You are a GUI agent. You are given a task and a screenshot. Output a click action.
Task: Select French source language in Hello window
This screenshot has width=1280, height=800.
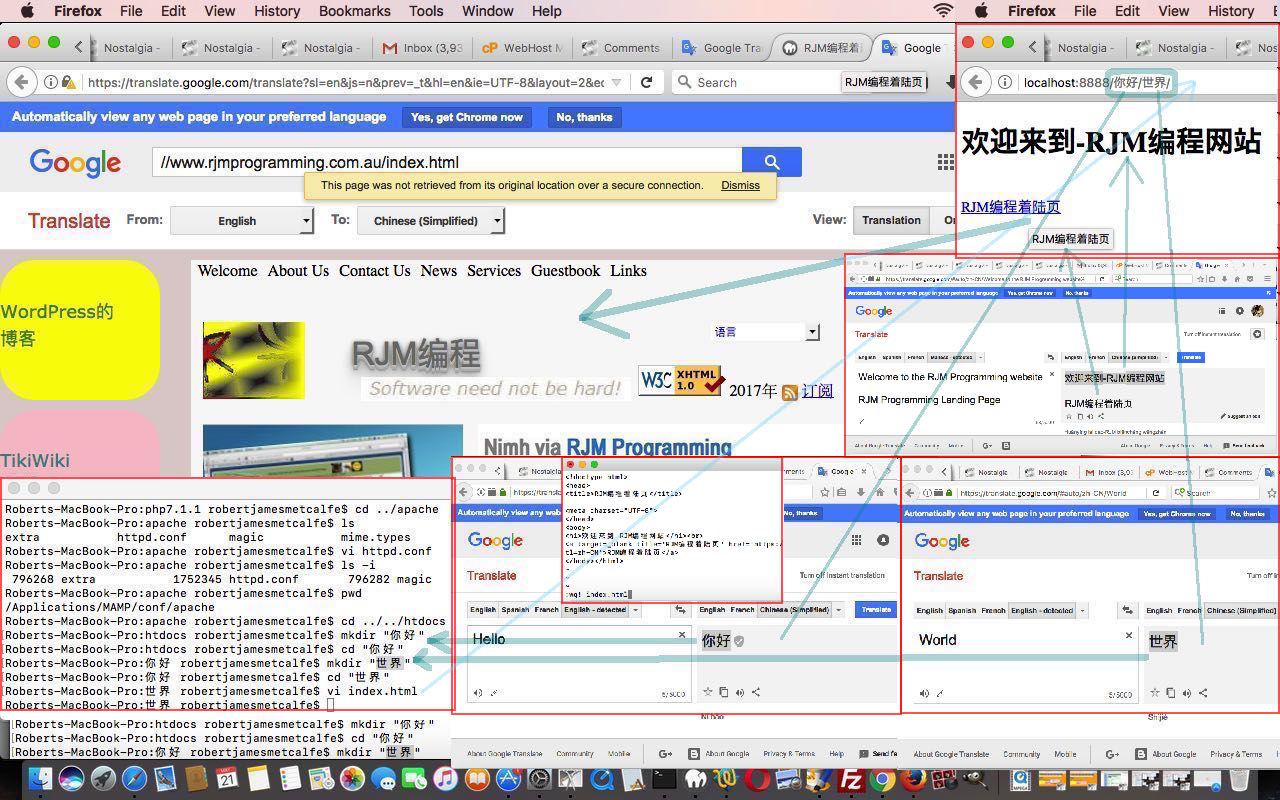tap(547, 609)
